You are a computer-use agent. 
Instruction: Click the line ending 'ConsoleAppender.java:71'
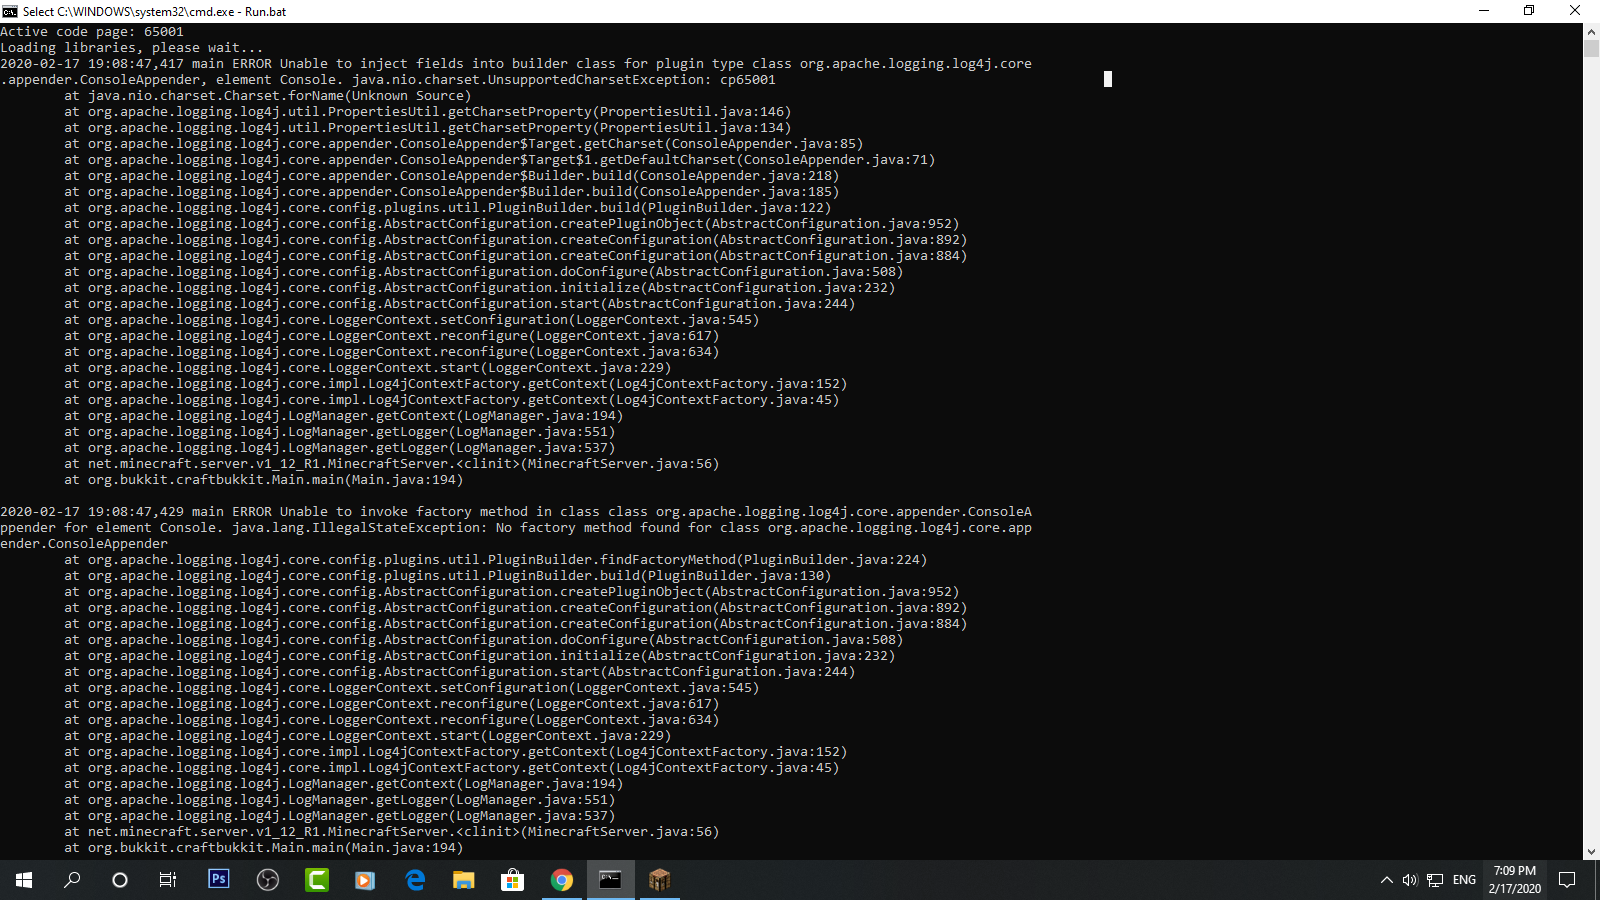(500, 160)
